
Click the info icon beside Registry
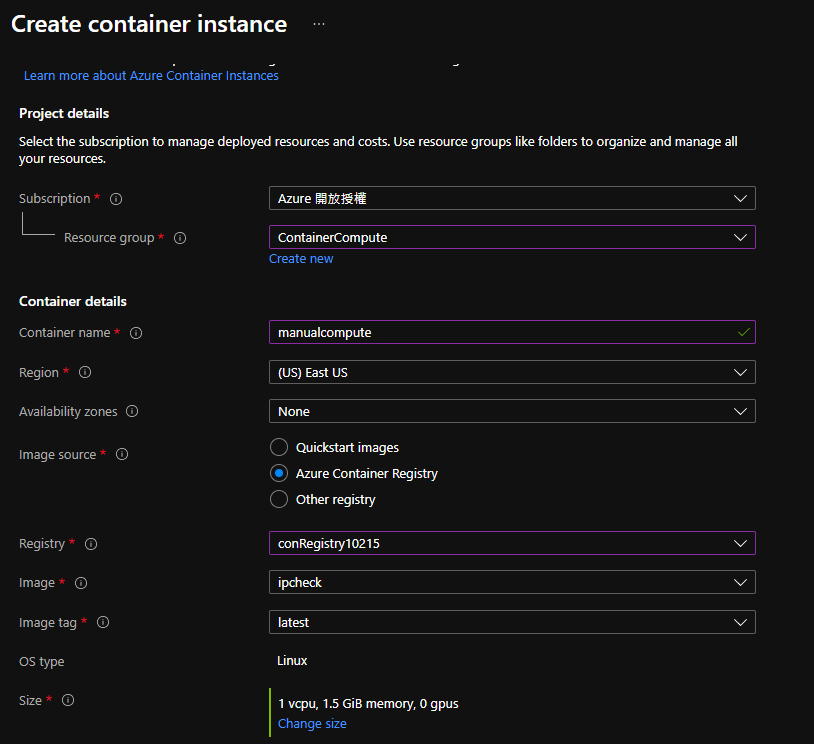coord(91,544)
